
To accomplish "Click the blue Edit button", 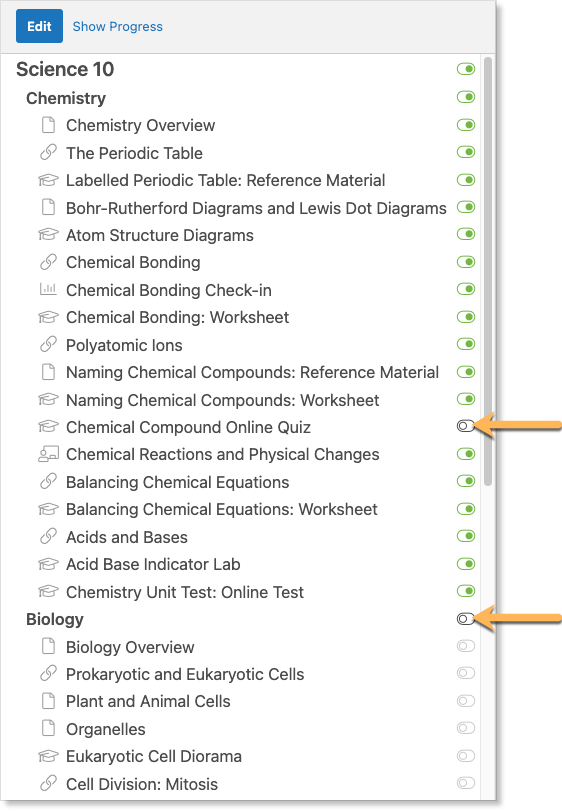I will 39,26.
